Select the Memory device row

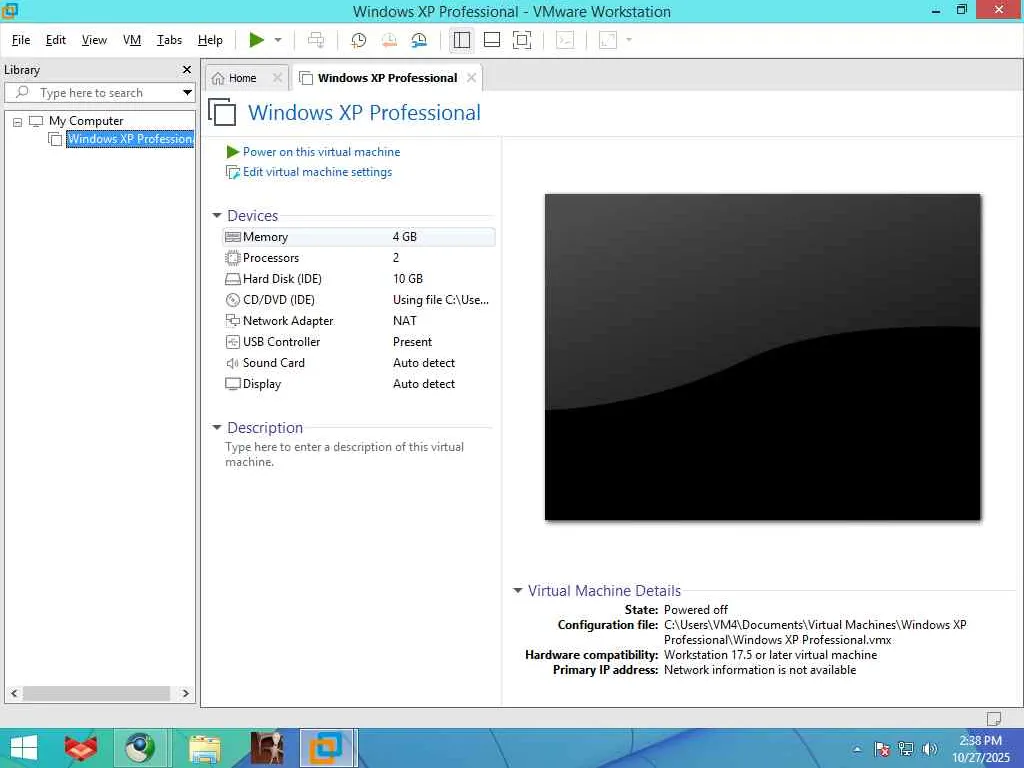[x=359, y=237]
